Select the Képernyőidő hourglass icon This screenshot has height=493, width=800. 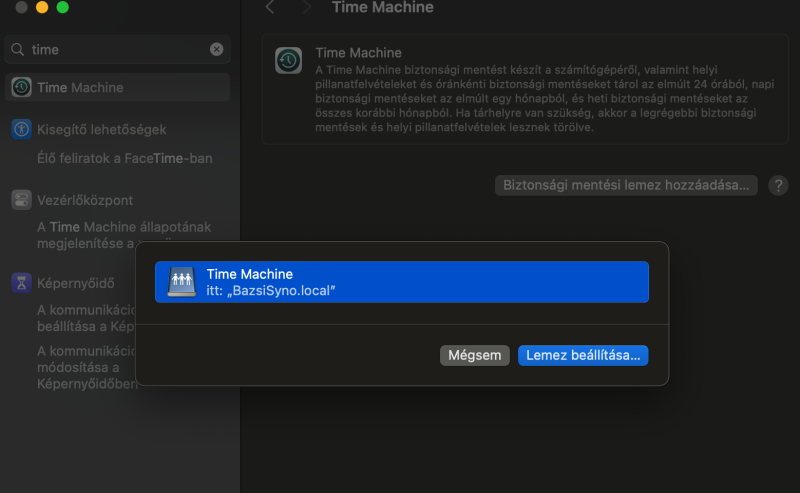(21, 283)
